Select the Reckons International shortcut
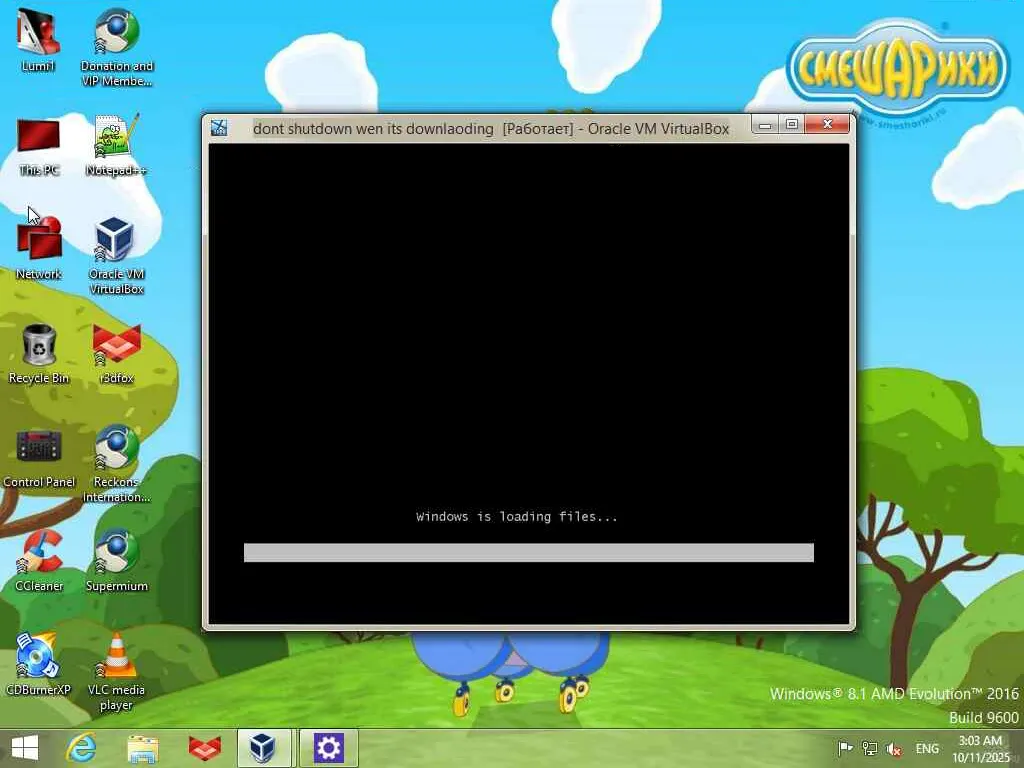Screen dimensions: 1024x768 [116, 464]
